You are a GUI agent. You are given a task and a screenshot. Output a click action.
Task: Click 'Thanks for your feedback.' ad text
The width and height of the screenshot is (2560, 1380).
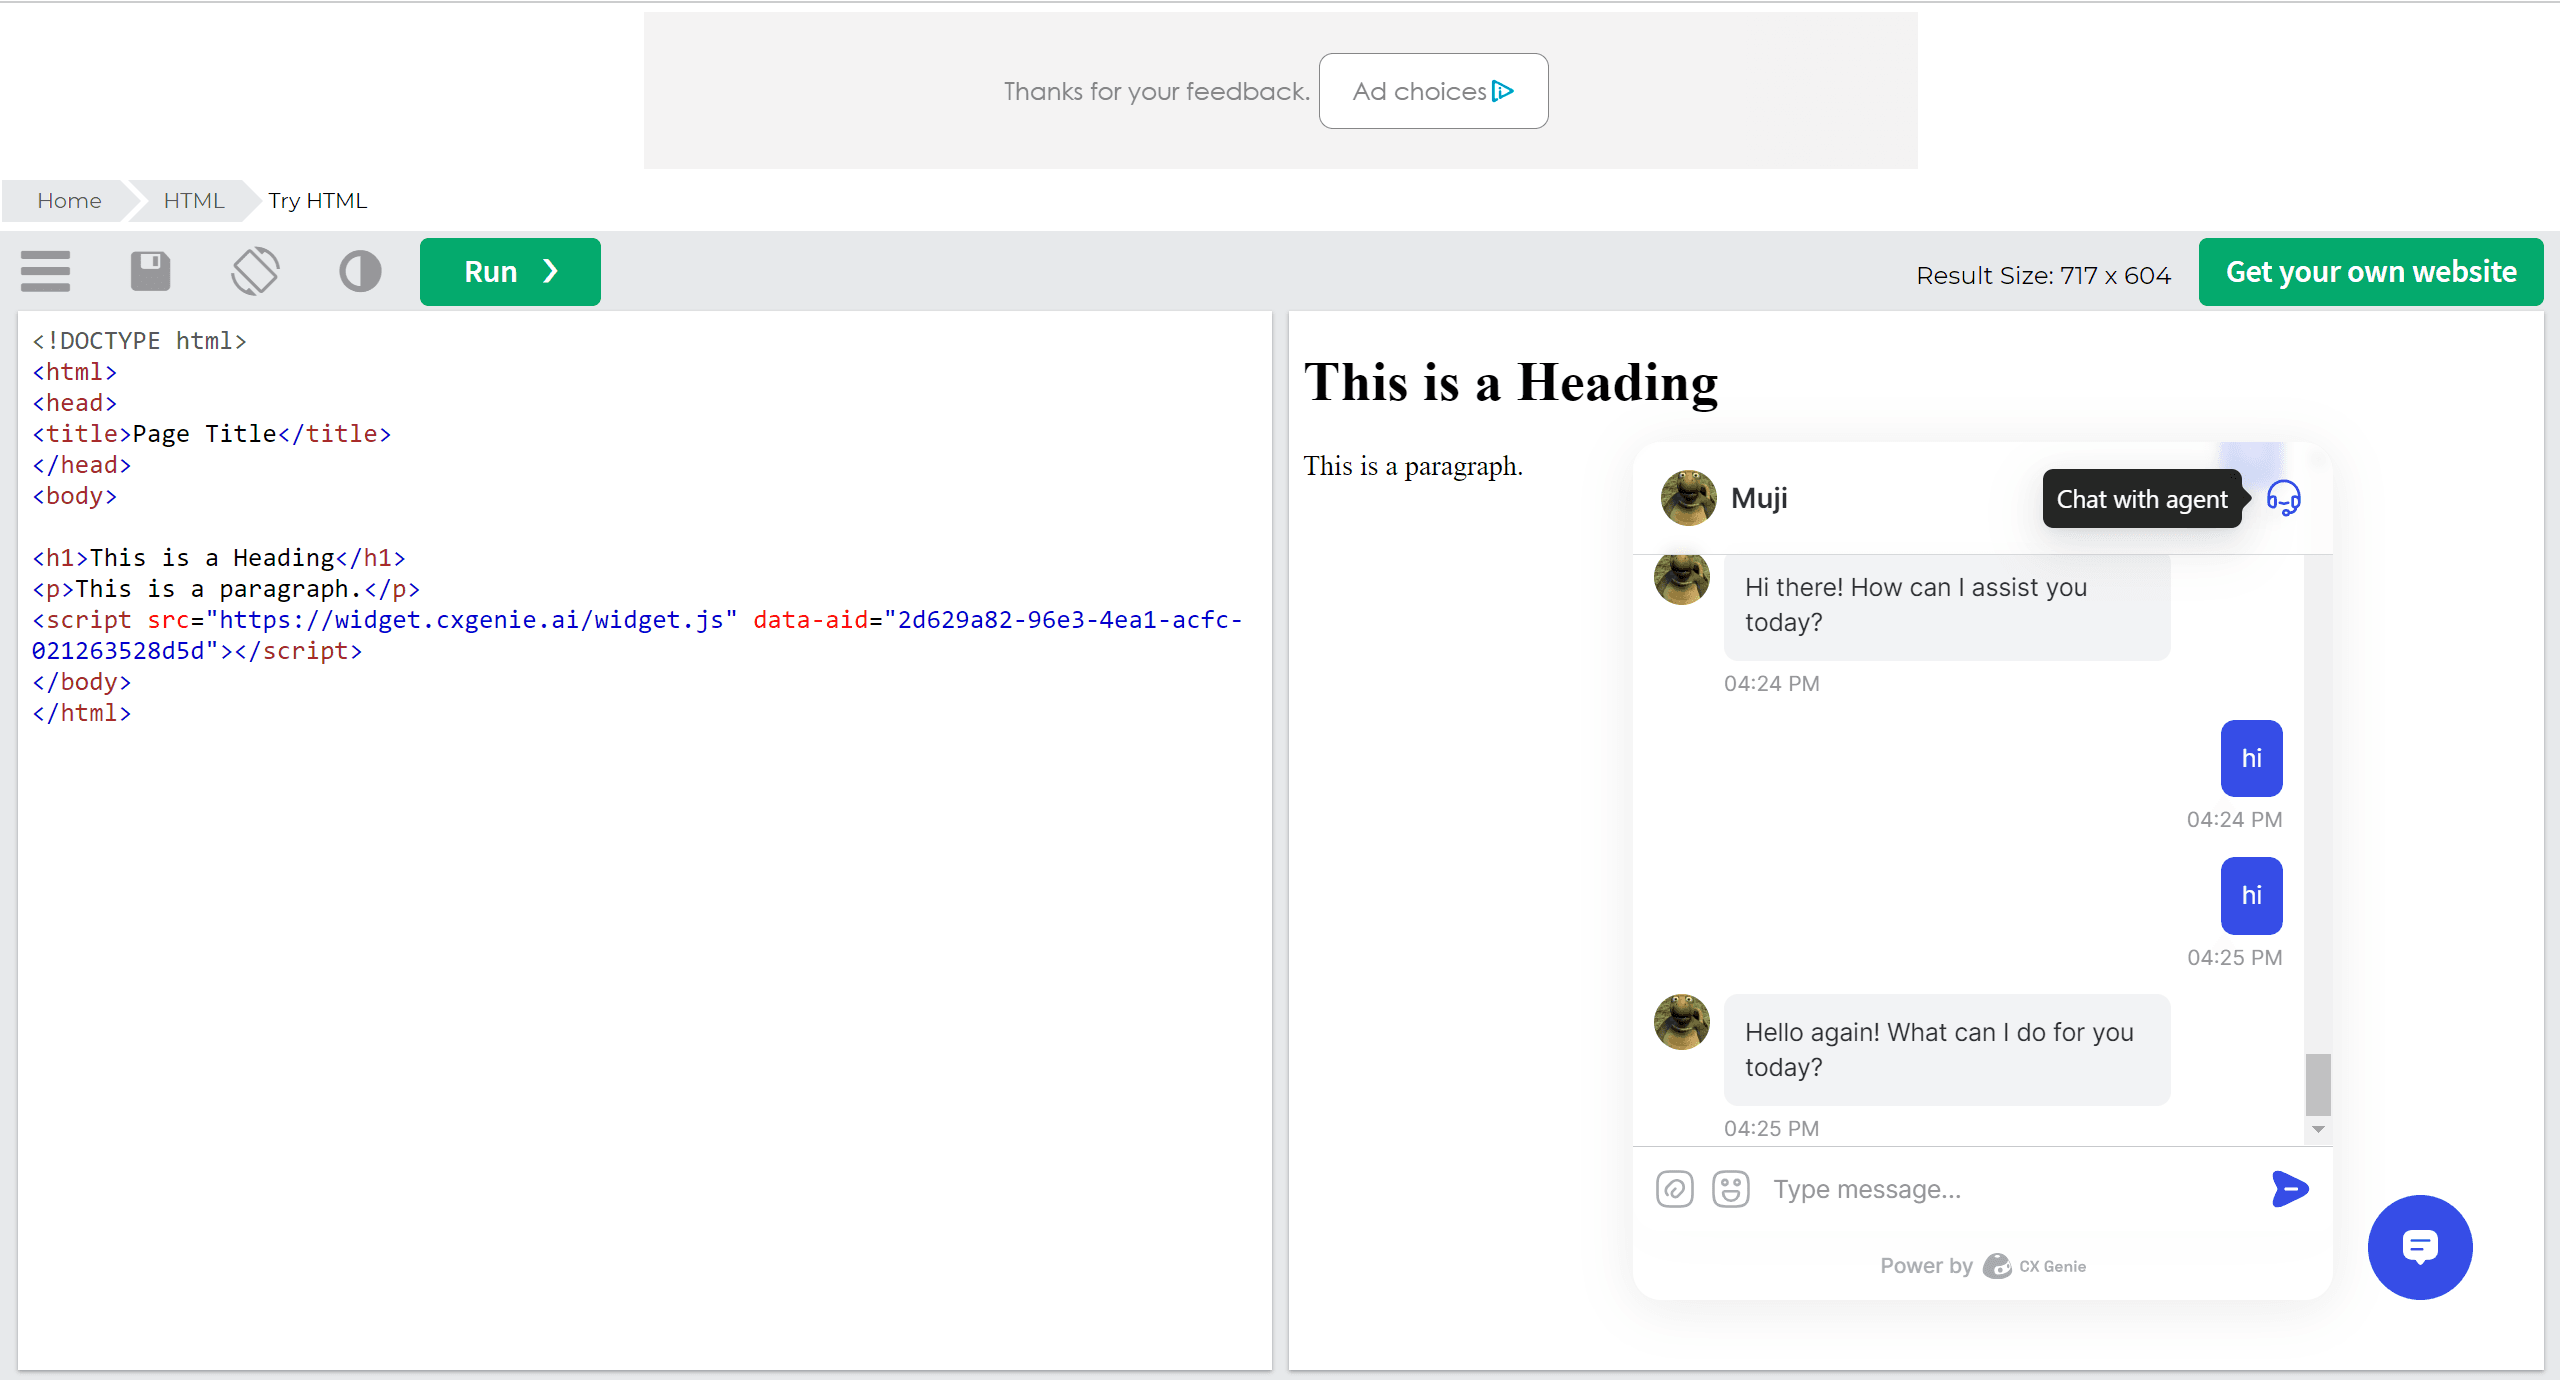point(1157,91)
